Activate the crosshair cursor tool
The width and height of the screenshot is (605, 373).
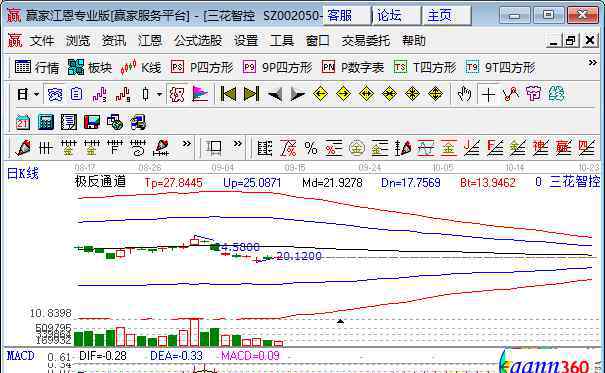tap(488, 94)
